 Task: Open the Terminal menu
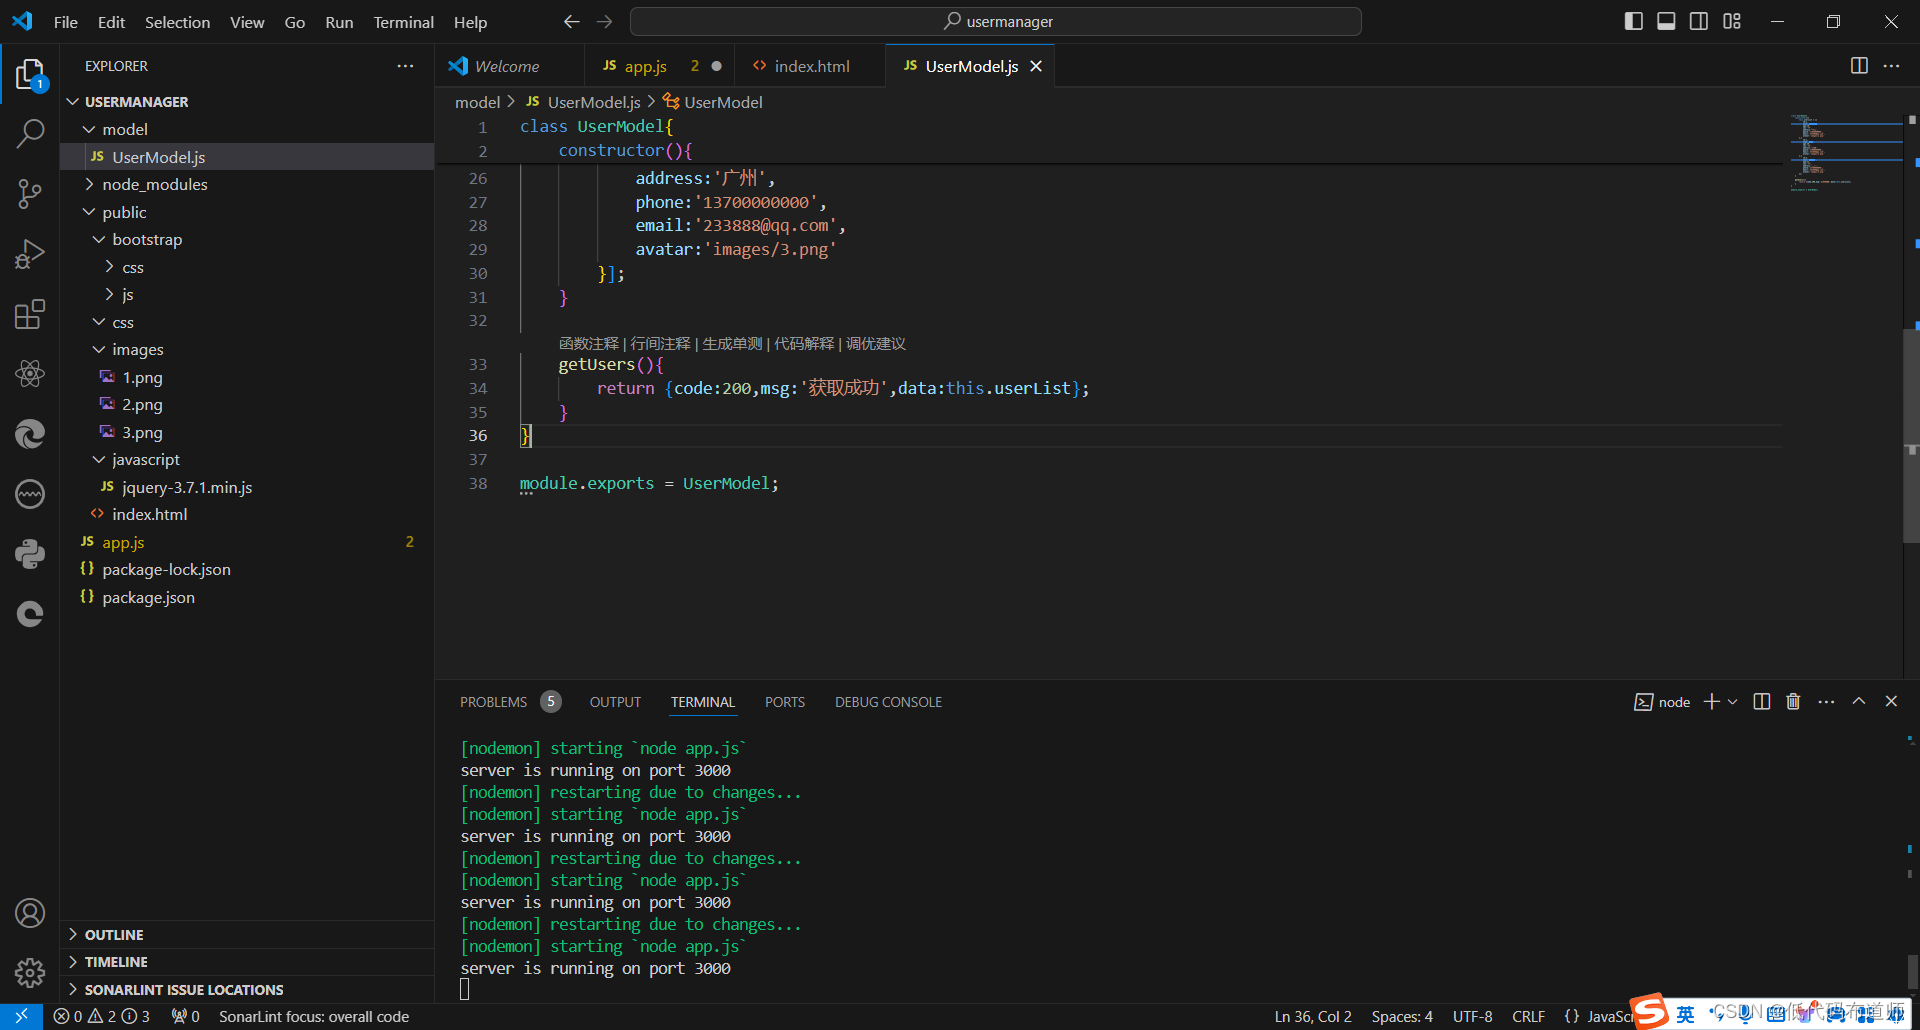coord(403,22)
